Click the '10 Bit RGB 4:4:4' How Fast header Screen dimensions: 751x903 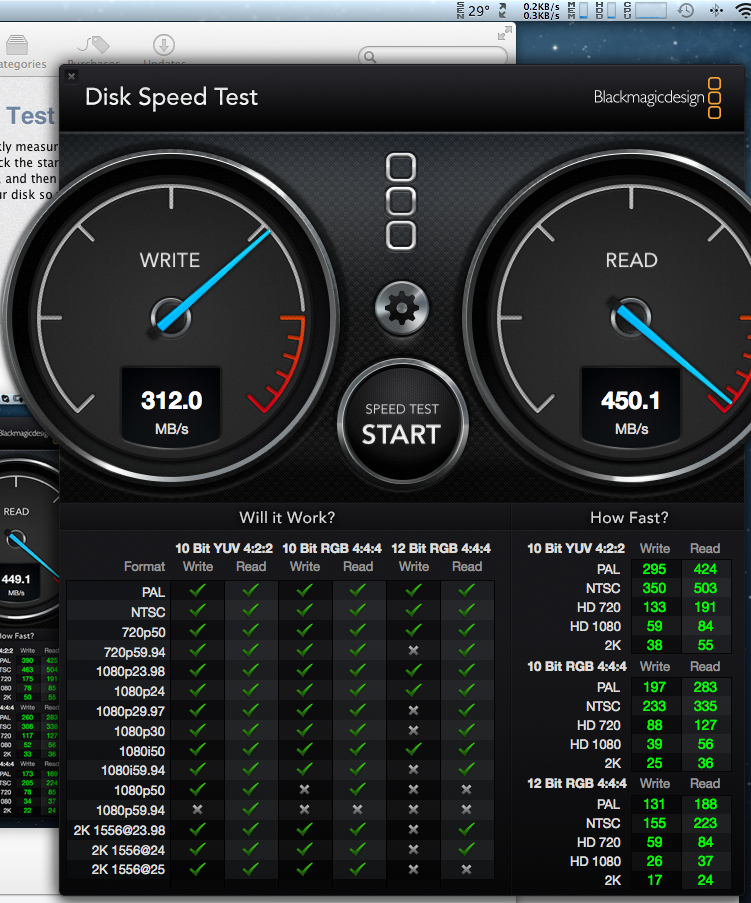click(x=576, y=666)
